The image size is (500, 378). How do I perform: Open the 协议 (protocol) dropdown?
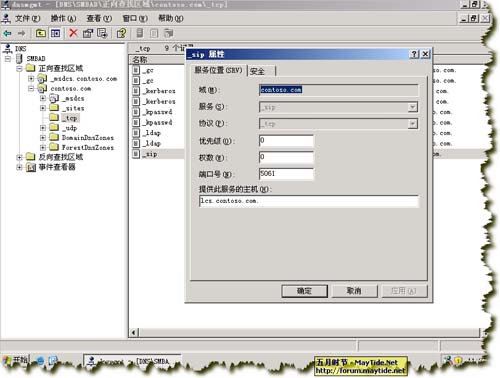pos(412,124)
